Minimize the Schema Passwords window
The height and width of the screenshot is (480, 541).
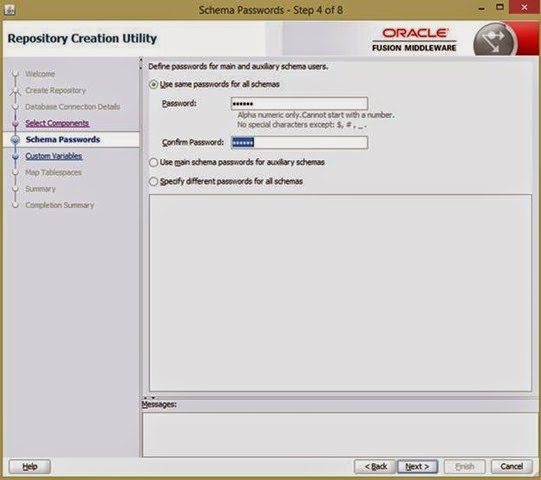482,8
